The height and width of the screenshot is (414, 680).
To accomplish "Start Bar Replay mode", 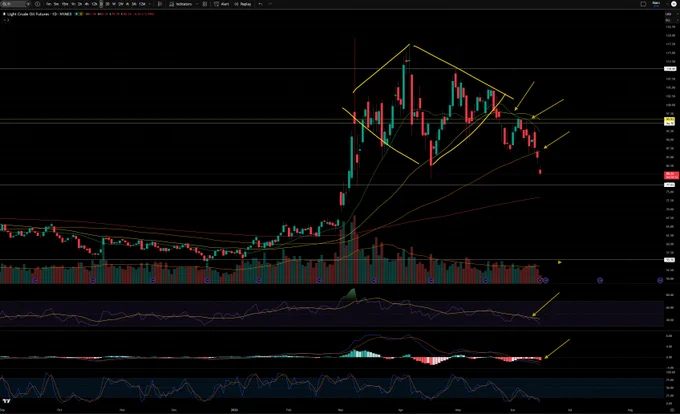I will pyautogui.click(x=242, y=4).
